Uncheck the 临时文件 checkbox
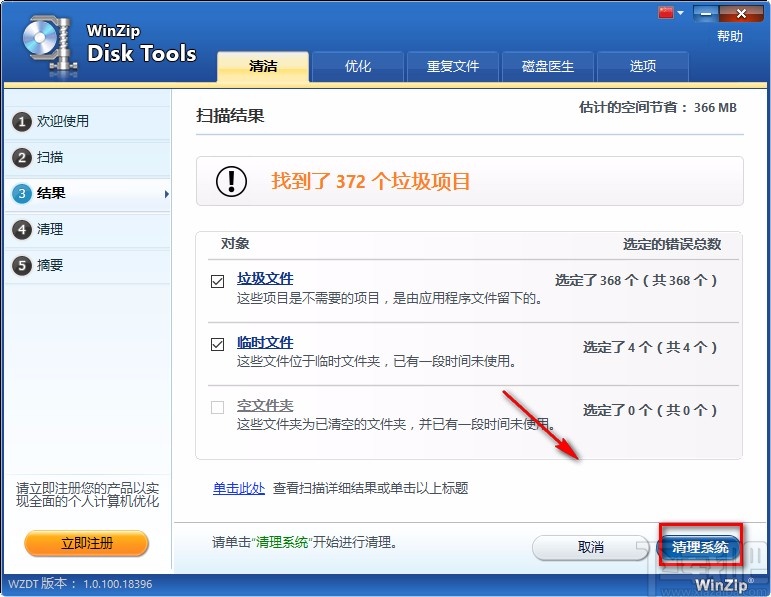Screen dimensions: 771x597 [217, 344]
